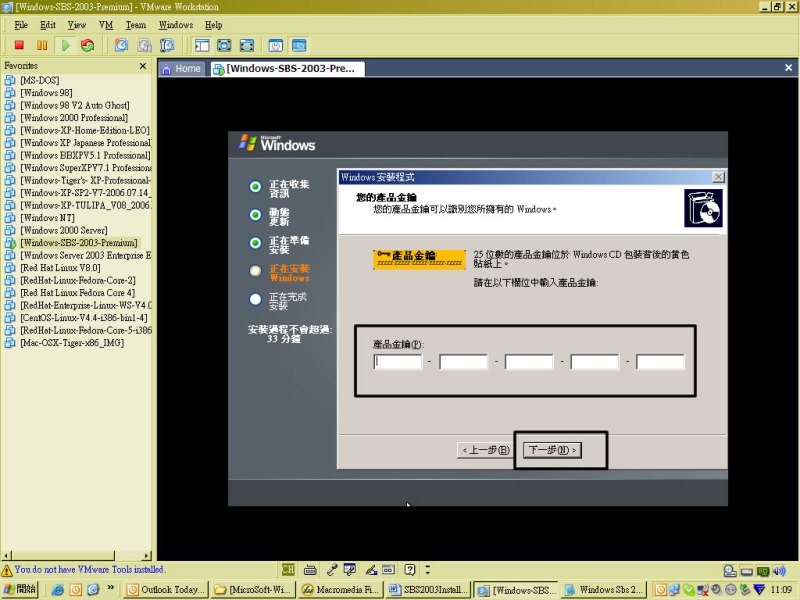Select [Windows BBXPV5.1 Professional] favorite
Image resolution: width=800 pixels, height=600 pixels.
coord(85,155)
